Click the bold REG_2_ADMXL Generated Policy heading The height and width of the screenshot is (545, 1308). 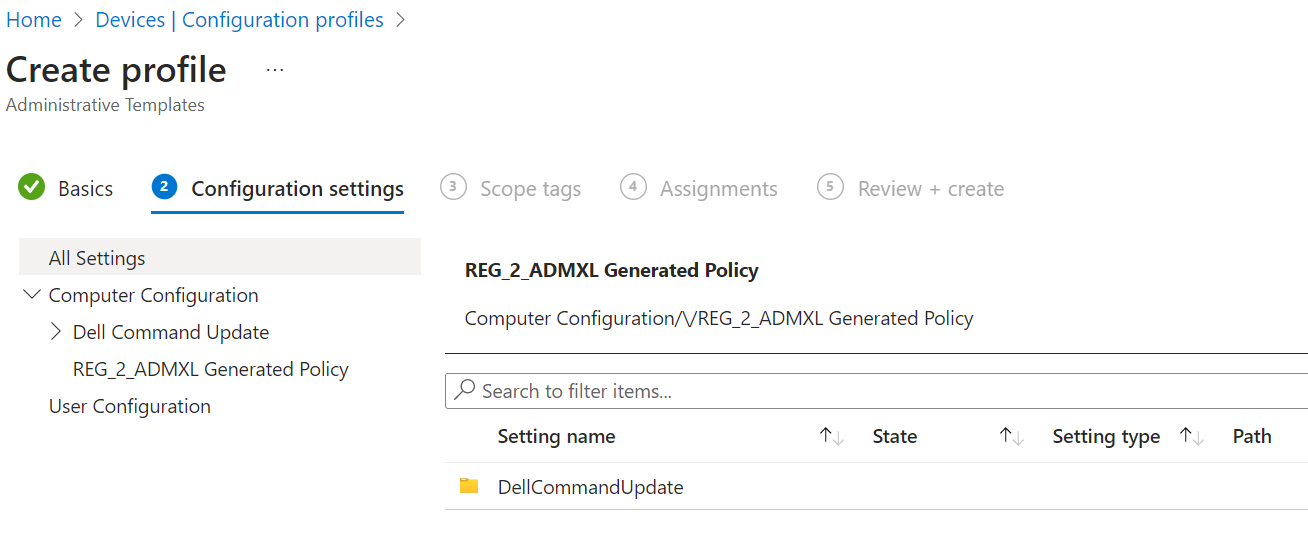(x=612, y=270)
